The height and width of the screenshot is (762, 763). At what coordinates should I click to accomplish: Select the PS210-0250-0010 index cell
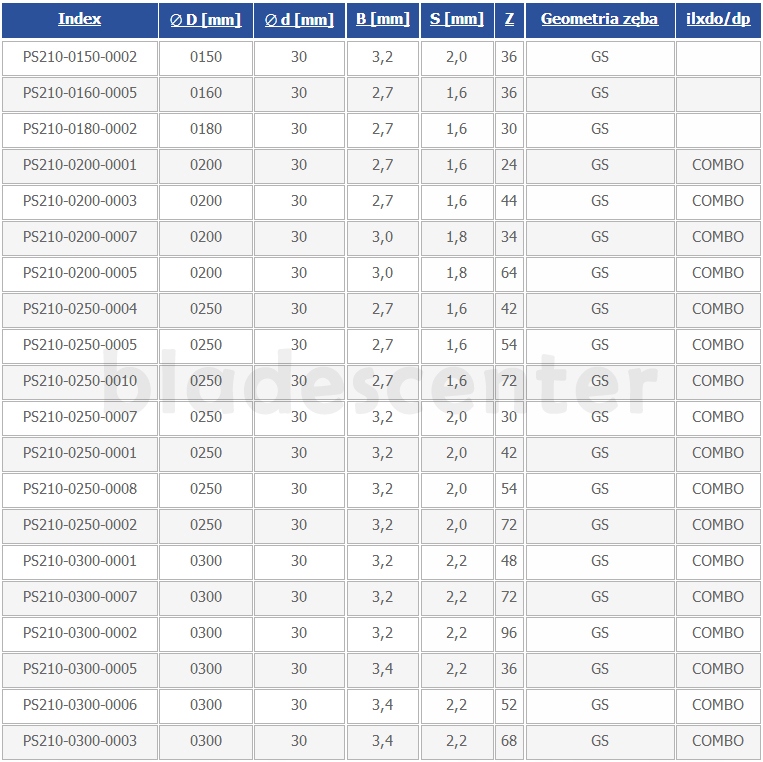click(x=80, y=381)
